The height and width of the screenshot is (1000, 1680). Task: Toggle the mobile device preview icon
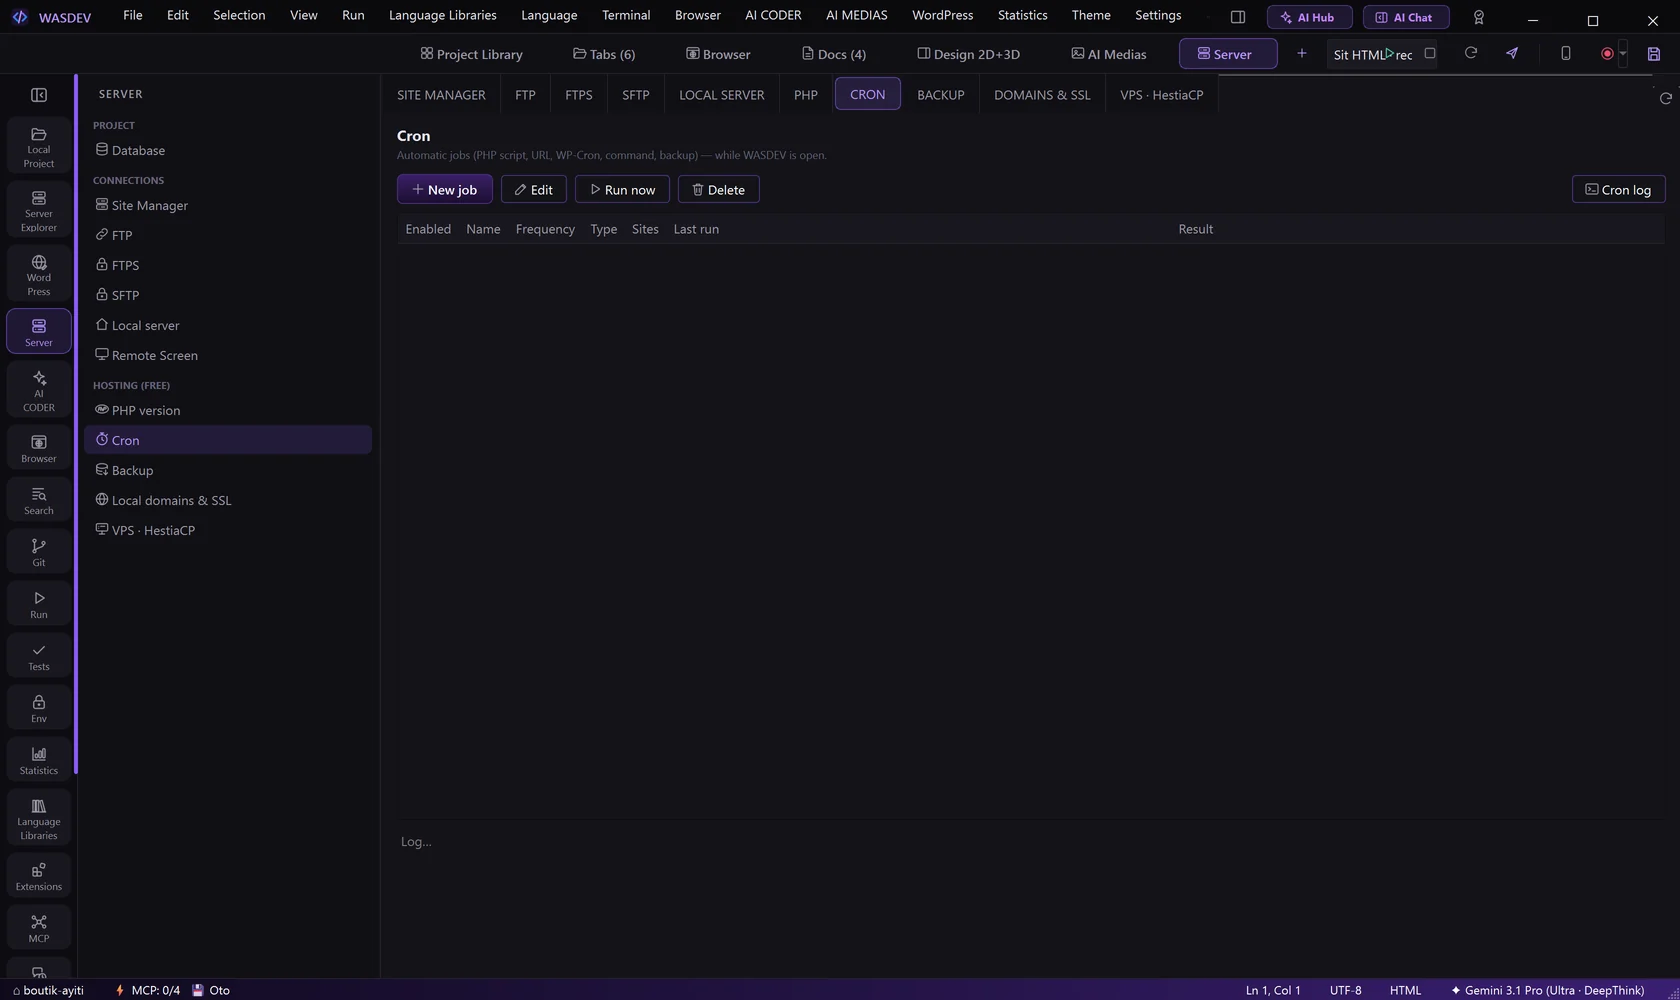[x=1566, y=53]
